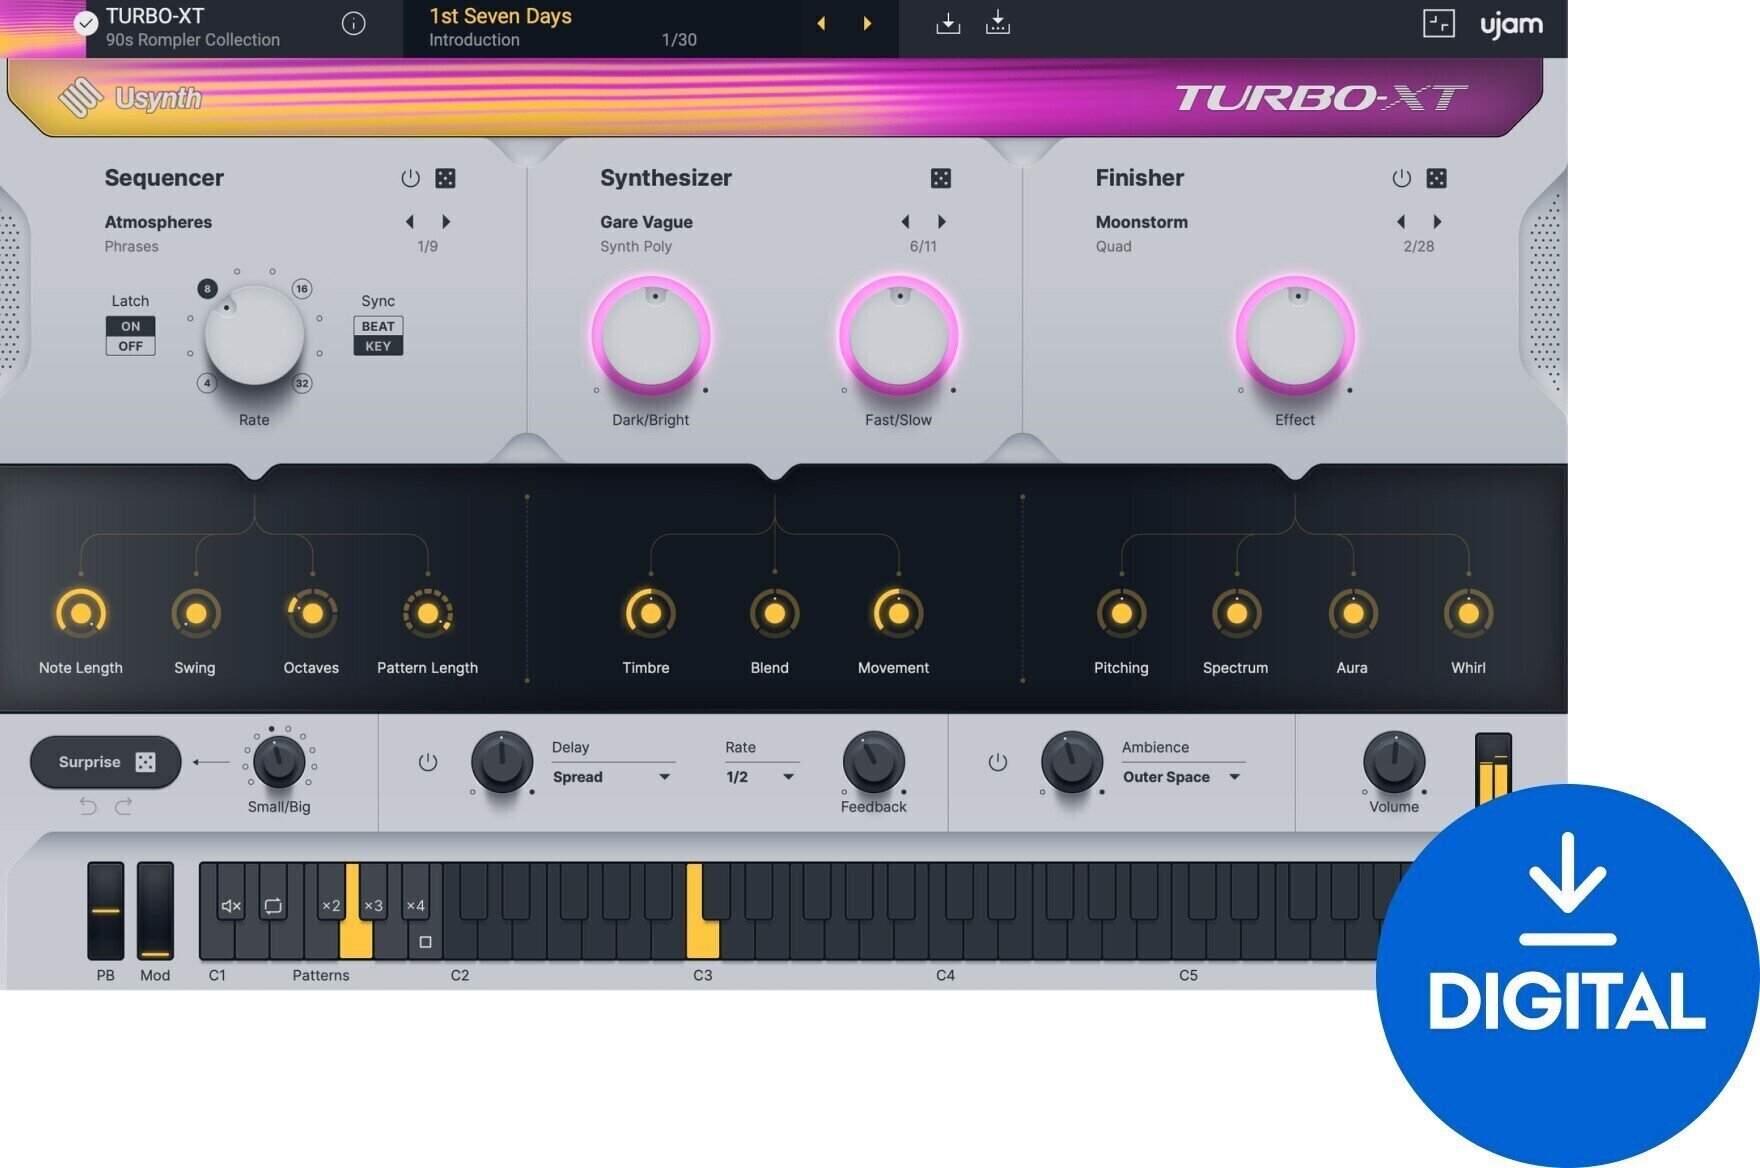Image resolution: width=1760 pixels, height=1168 pixels.
Task: Select the x3 pattern key
Action: tap(373, 906)
